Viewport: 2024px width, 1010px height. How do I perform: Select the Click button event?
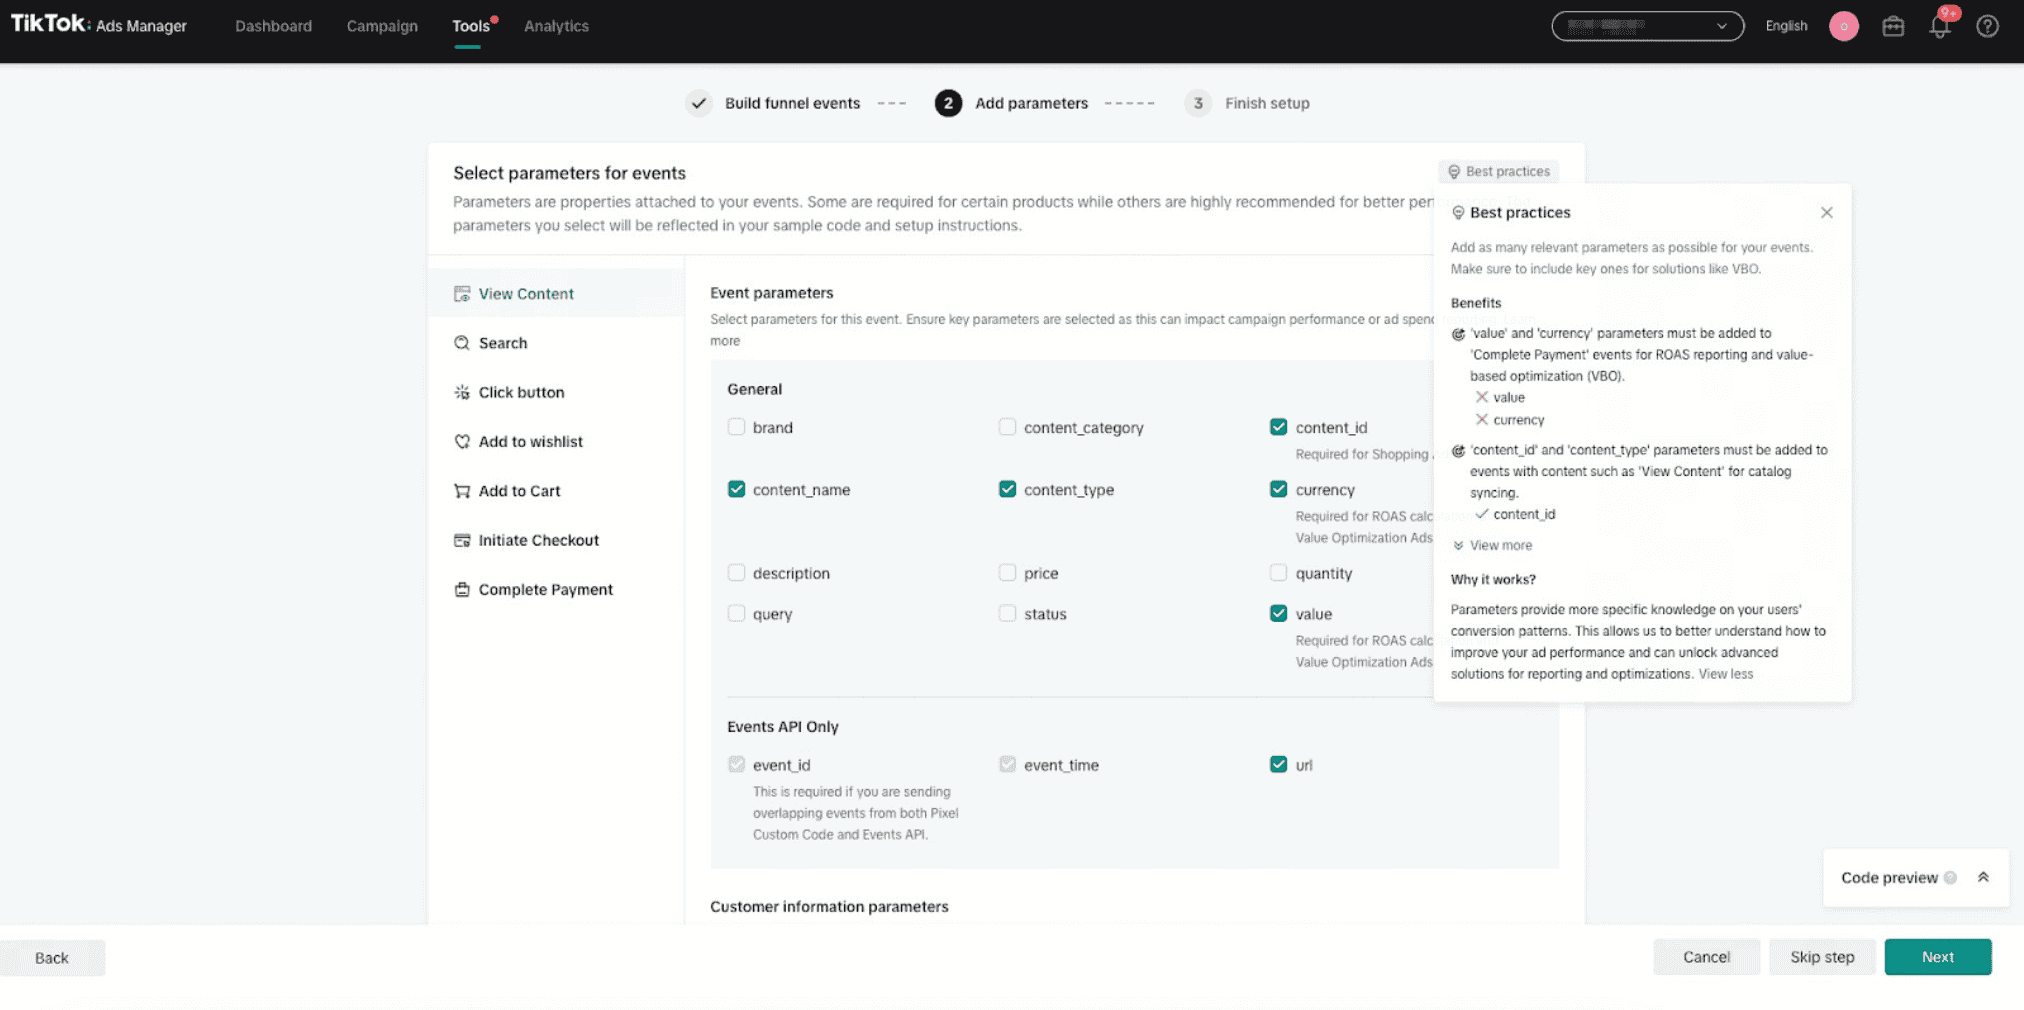click(556, 392)
